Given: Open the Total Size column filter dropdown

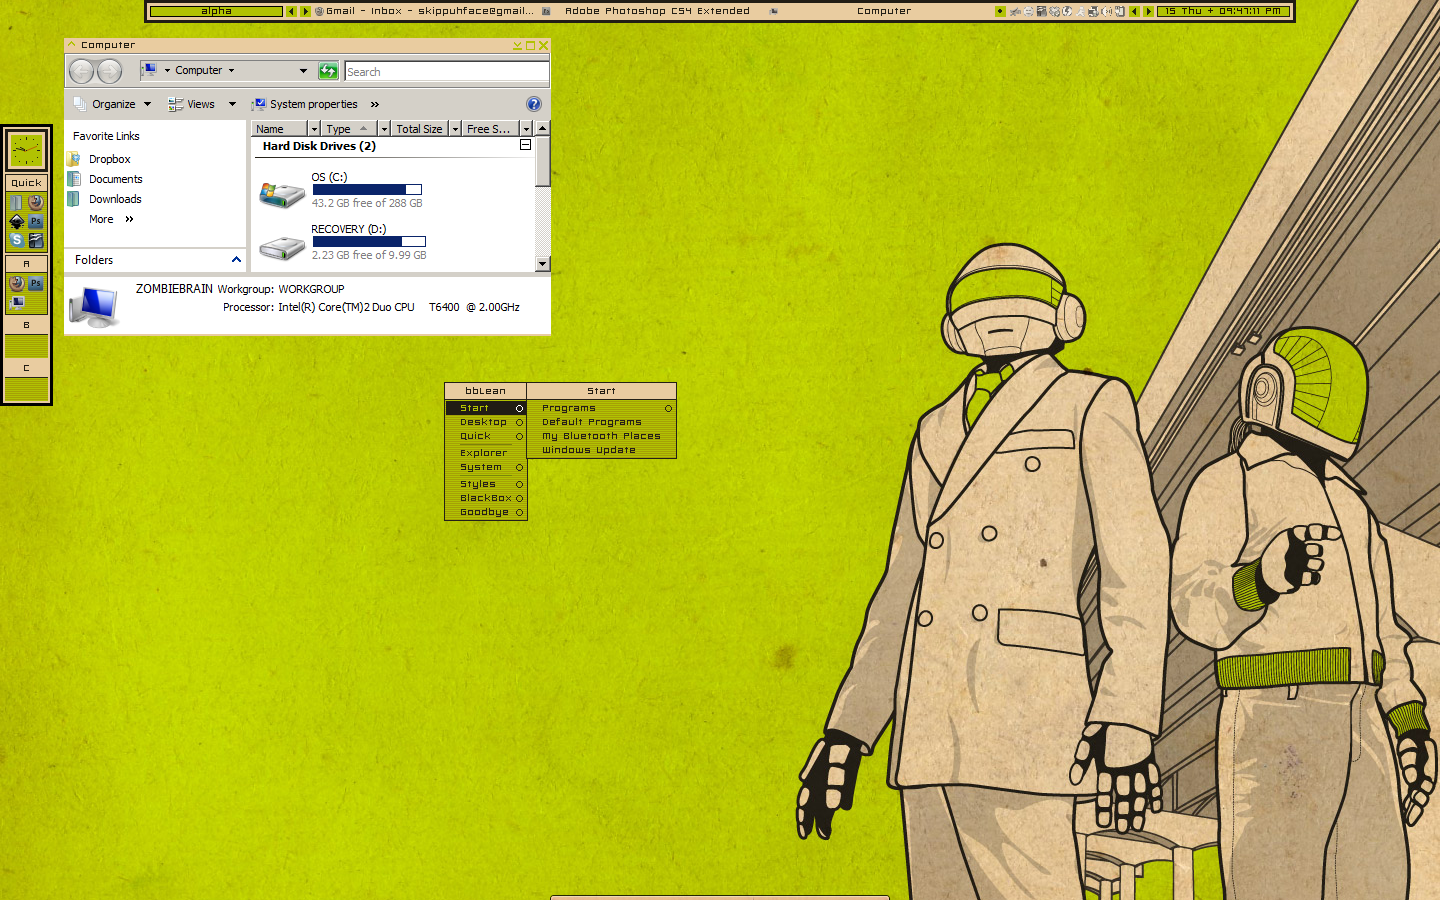Looking at the screenshot, I should pyautogui.click(x=455, y=129).
